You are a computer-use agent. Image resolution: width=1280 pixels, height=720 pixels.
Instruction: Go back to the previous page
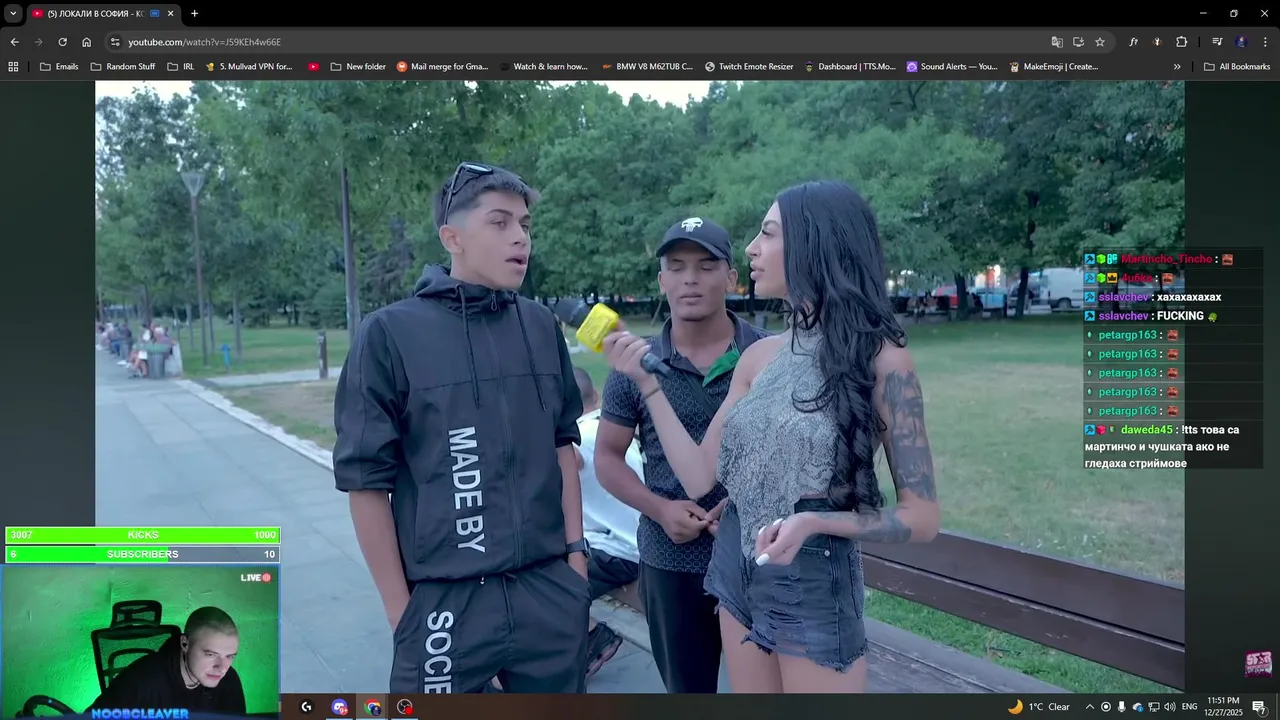point(14,42)
